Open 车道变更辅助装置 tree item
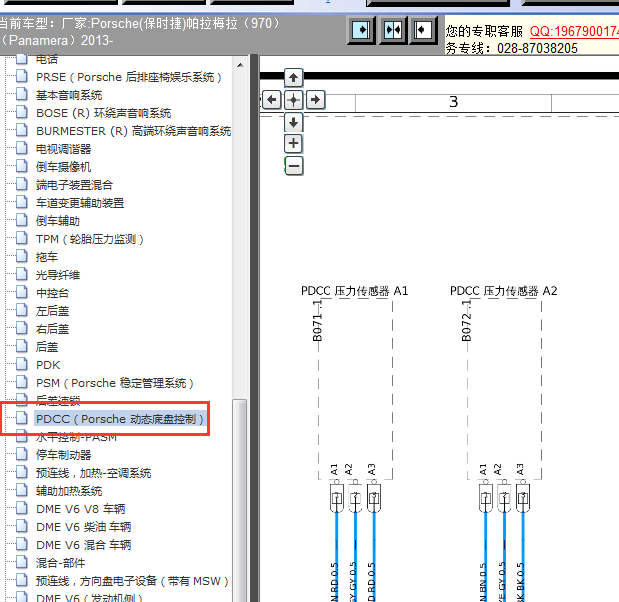The width and height of the screenshot is (619, 602). coord(80,203)
